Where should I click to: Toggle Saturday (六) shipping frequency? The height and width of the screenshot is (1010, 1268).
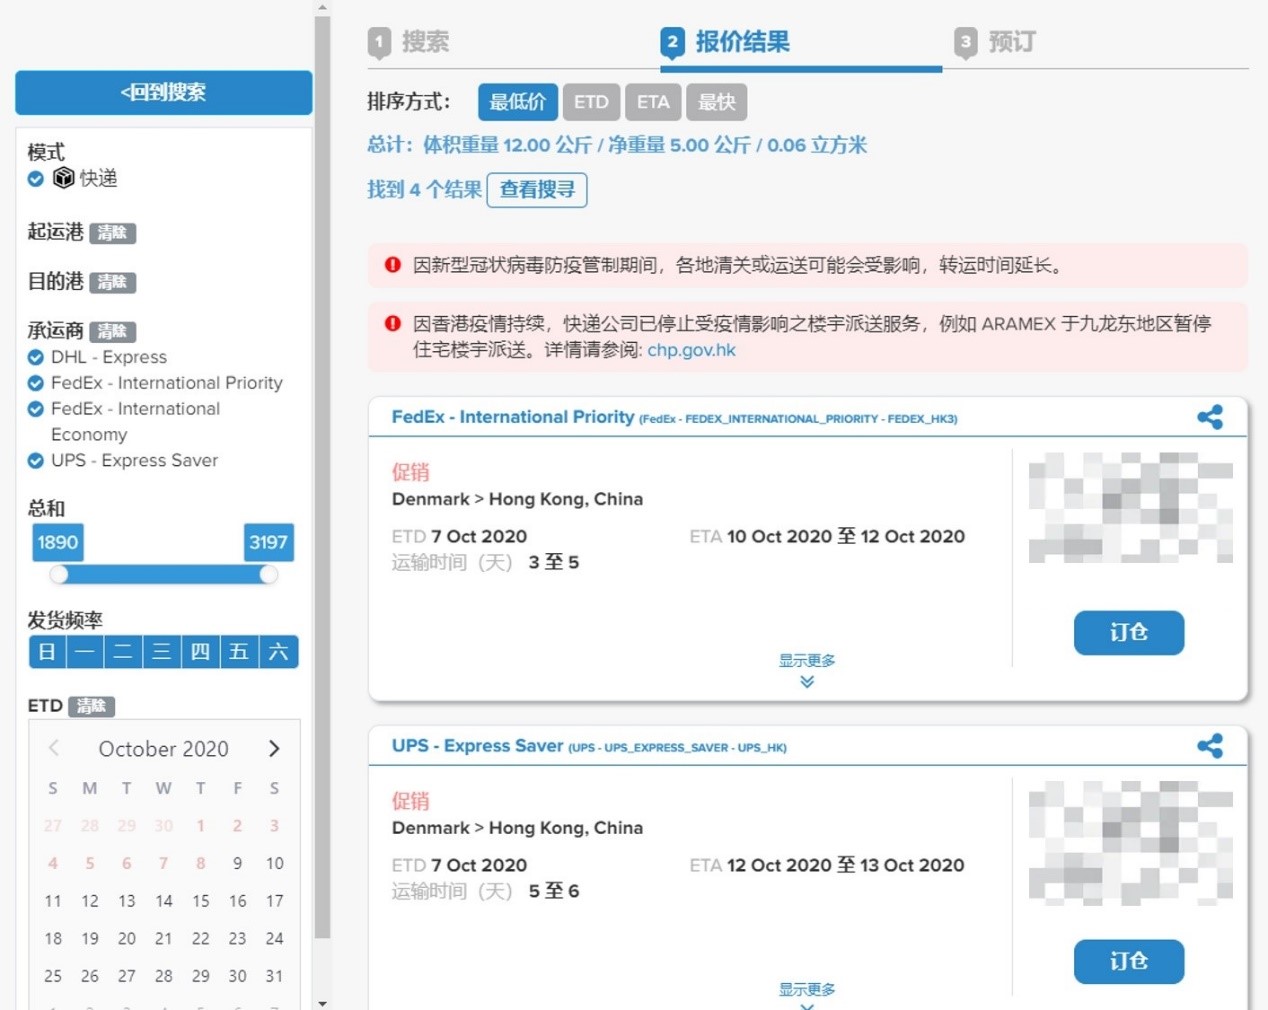pos(279,652)
